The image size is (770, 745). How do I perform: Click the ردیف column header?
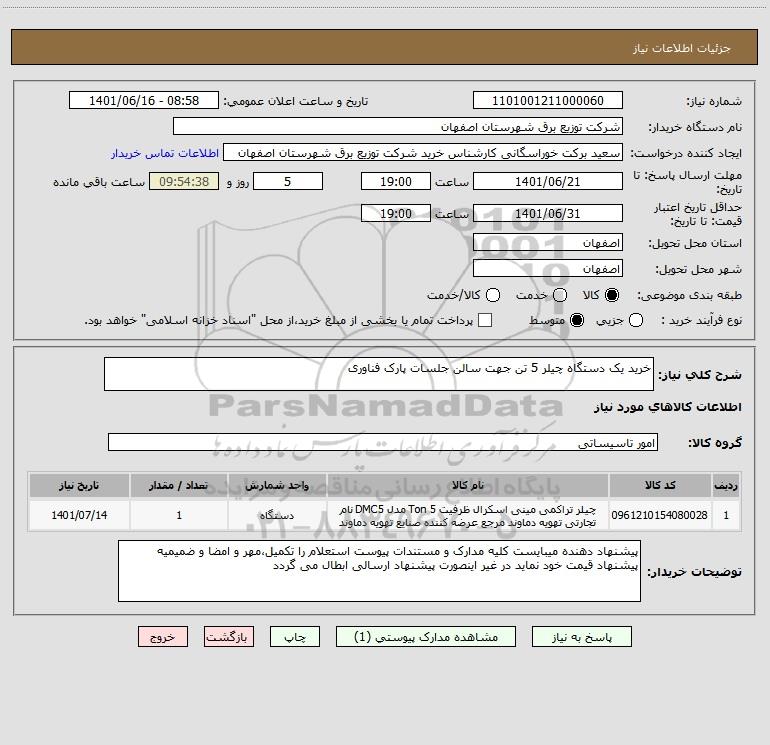click(726, 485)
